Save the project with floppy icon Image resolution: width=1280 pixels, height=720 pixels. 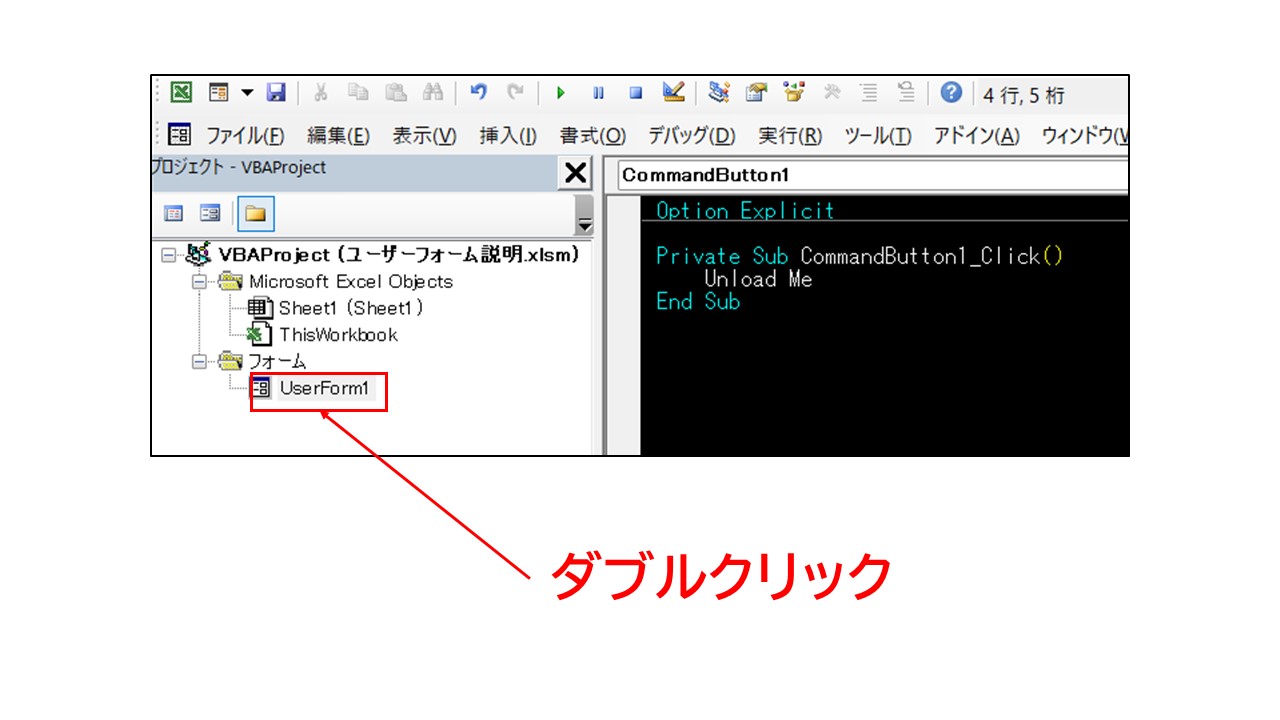[276, 93]
